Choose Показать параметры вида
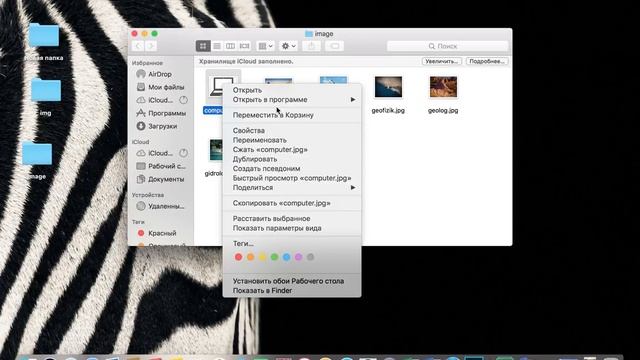640x360 pixels. (291, 228)
